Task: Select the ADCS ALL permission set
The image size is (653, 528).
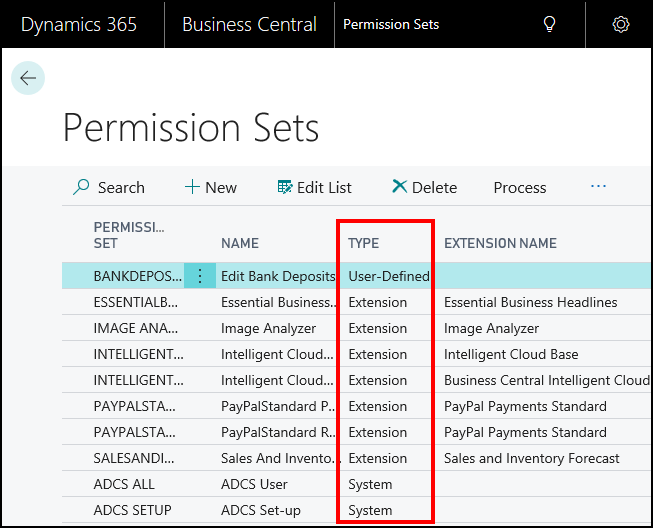Action: tap(124, 484)
